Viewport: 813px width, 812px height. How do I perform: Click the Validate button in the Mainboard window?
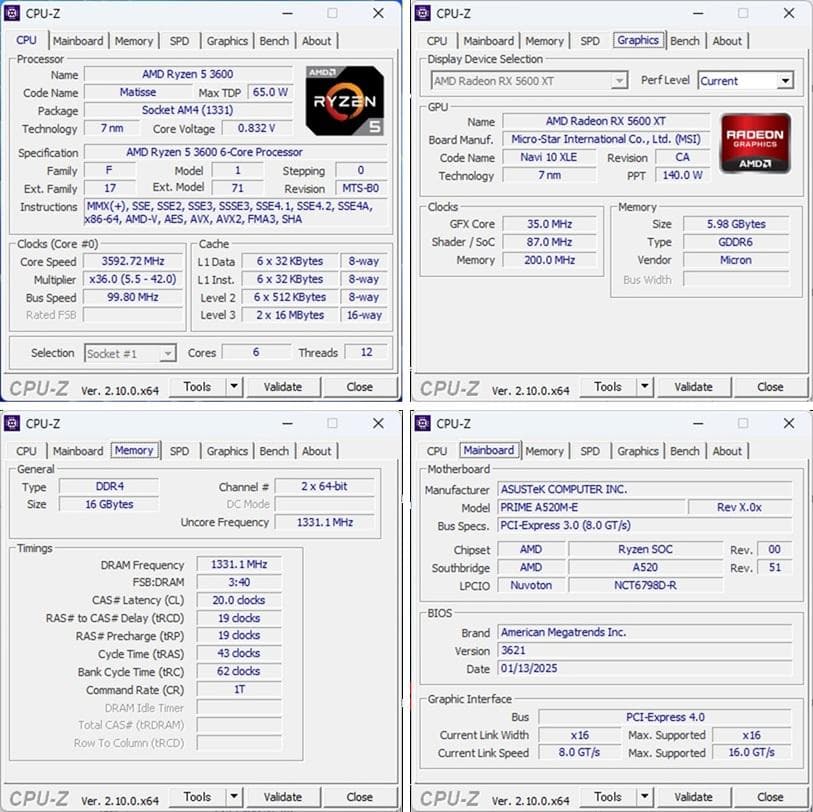coord(693,797)
